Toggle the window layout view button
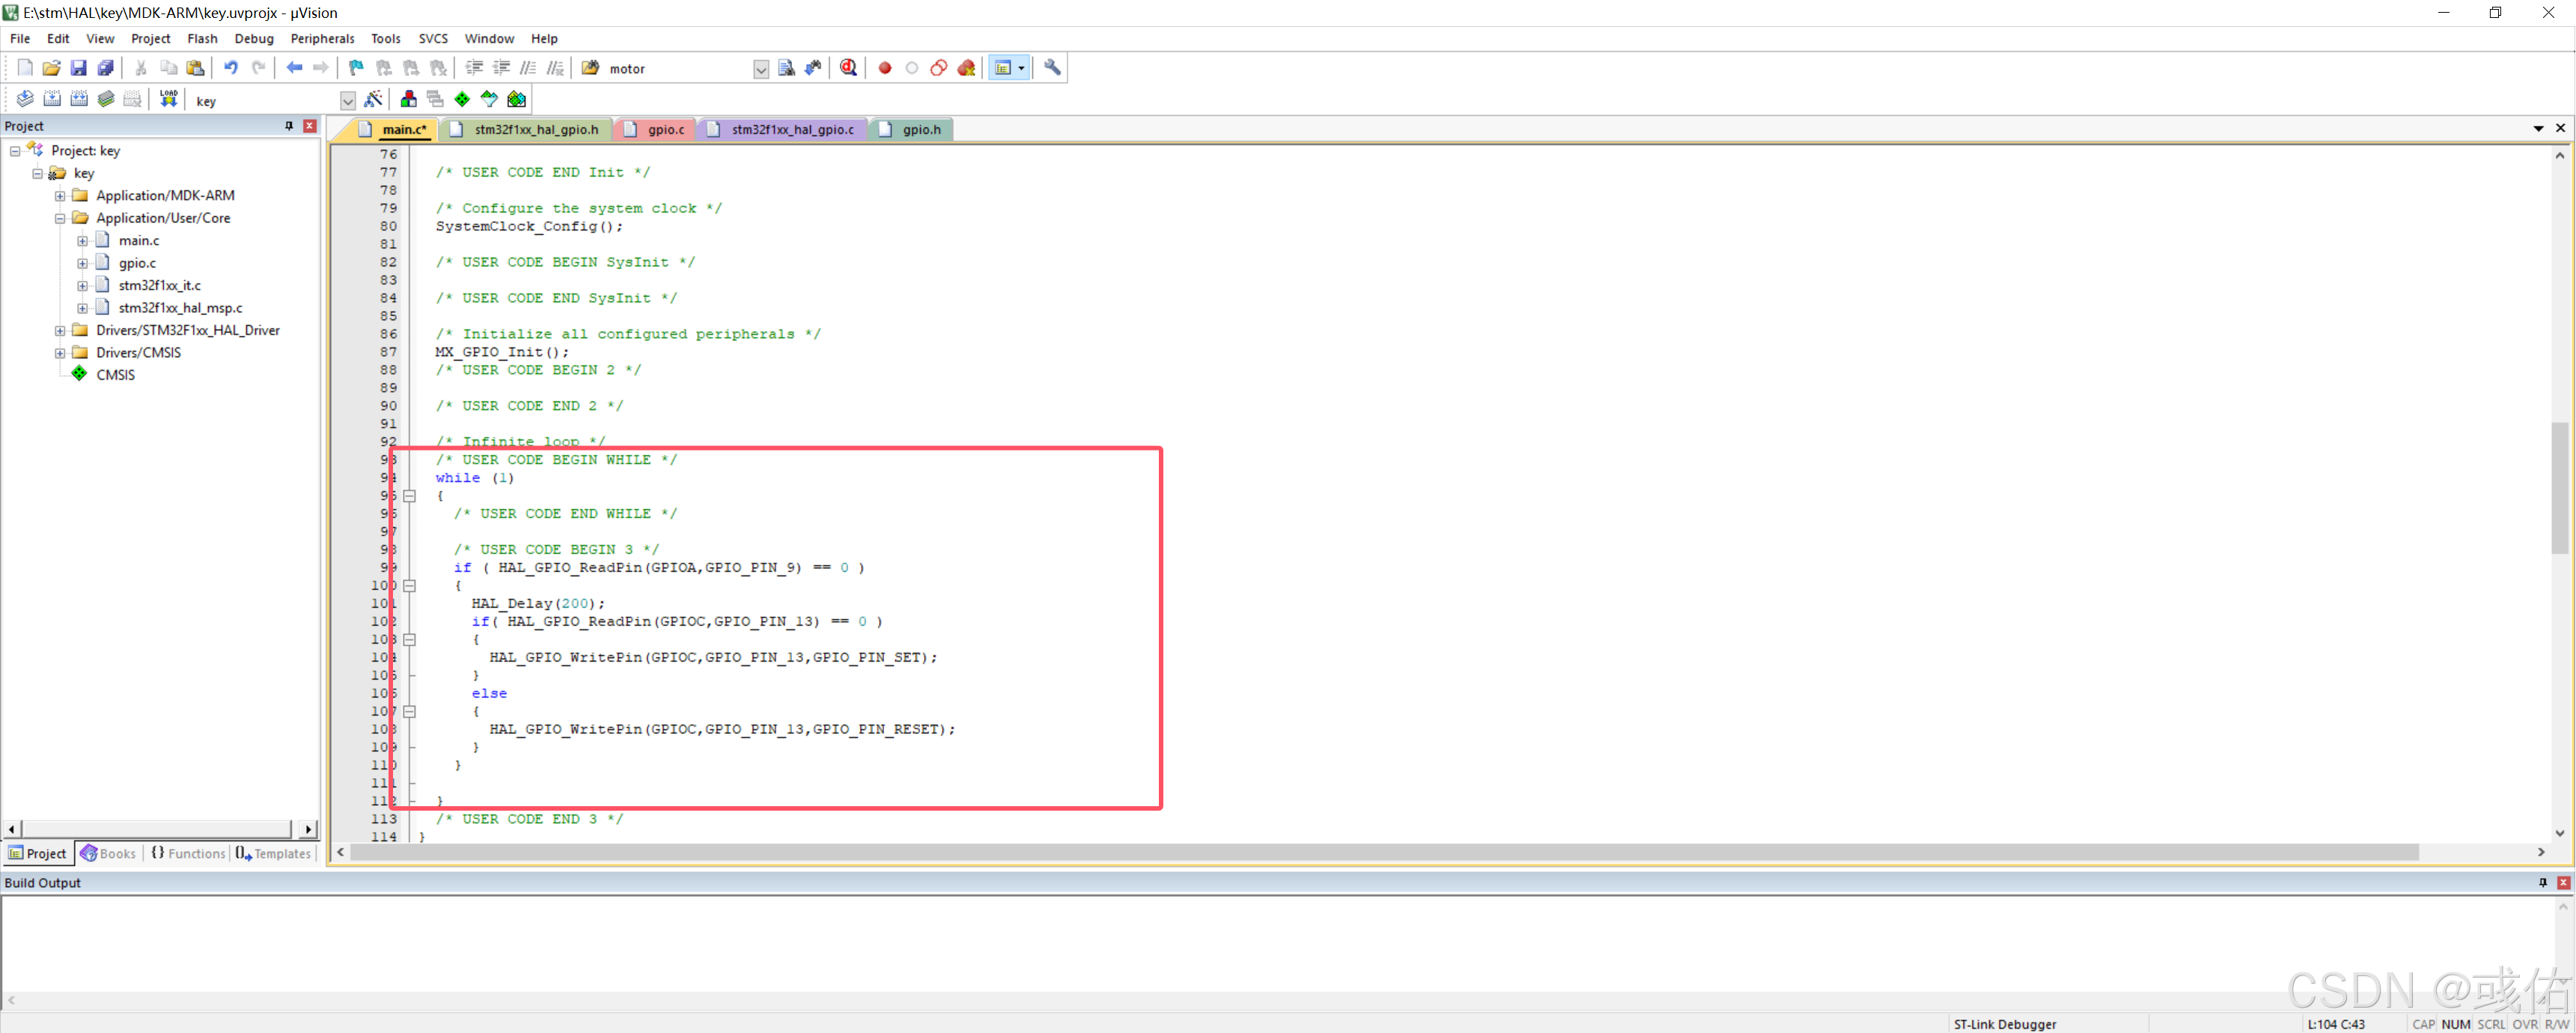 click(x=1003, y=68)
